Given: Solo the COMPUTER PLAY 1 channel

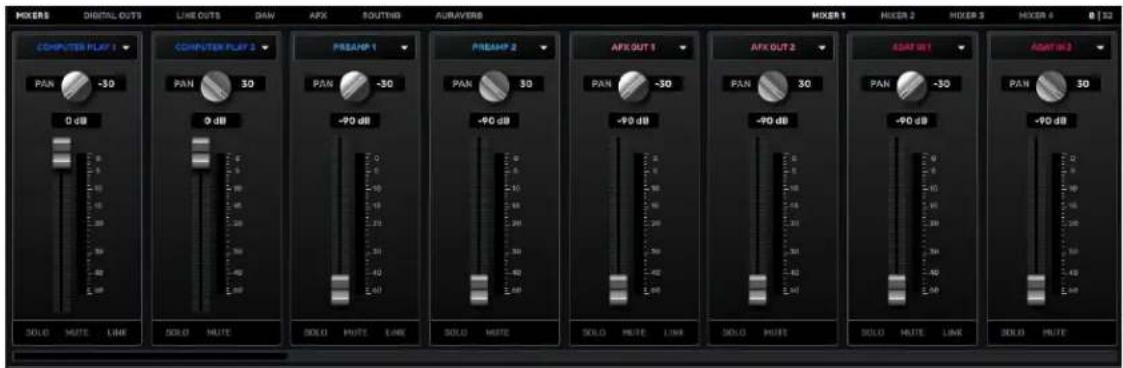Looking at the screenshot, I should coord(36,332).
